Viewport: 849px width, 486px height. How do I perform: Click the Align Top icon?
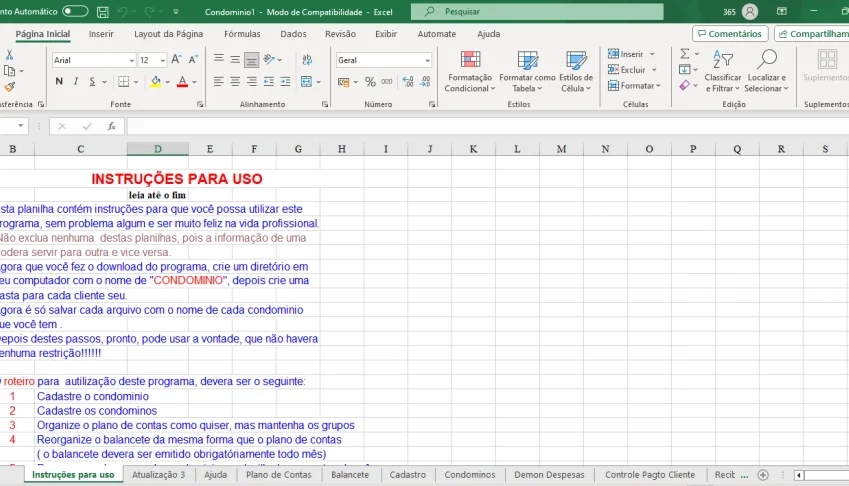[x=219, y=59]
